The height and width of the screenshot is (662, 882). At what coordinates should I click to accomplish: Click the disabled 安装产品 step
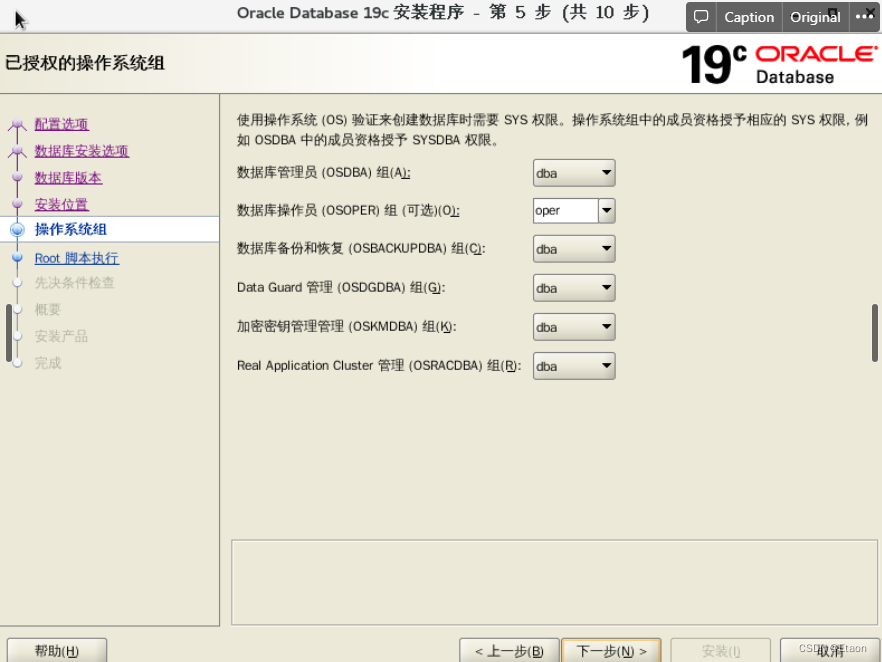(x=61, y=336)
